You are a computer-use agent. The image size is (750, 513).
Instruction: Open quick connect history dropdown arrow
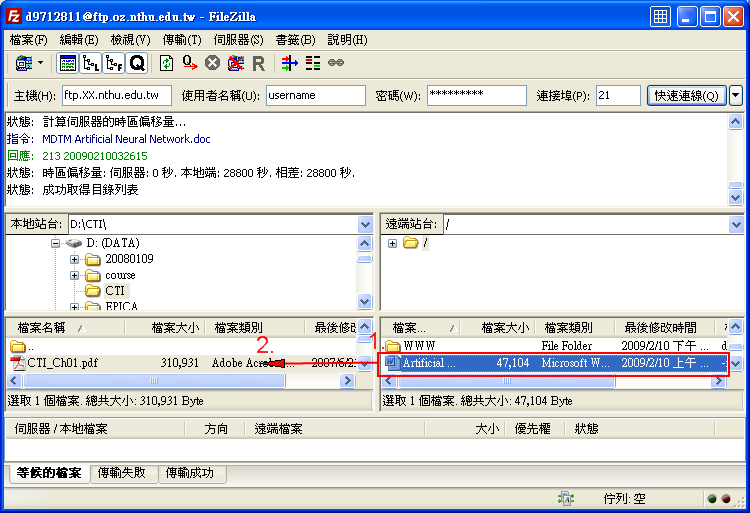[x=736, y=96]
